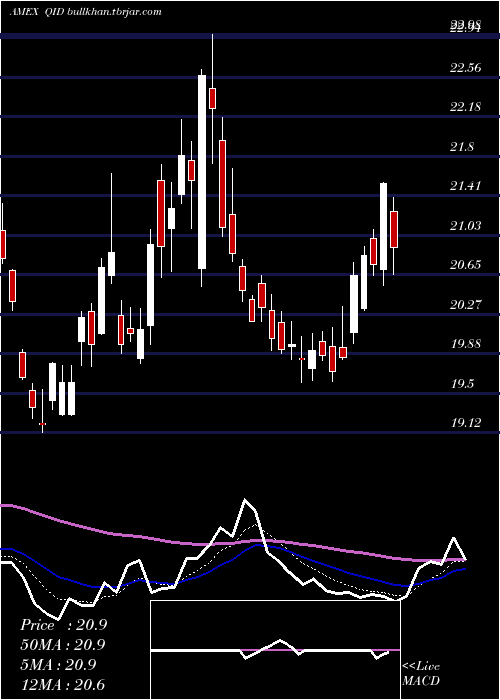Click the 50MA : 20.9 readout
500x700 pixels.
click(x=62, y=645)
